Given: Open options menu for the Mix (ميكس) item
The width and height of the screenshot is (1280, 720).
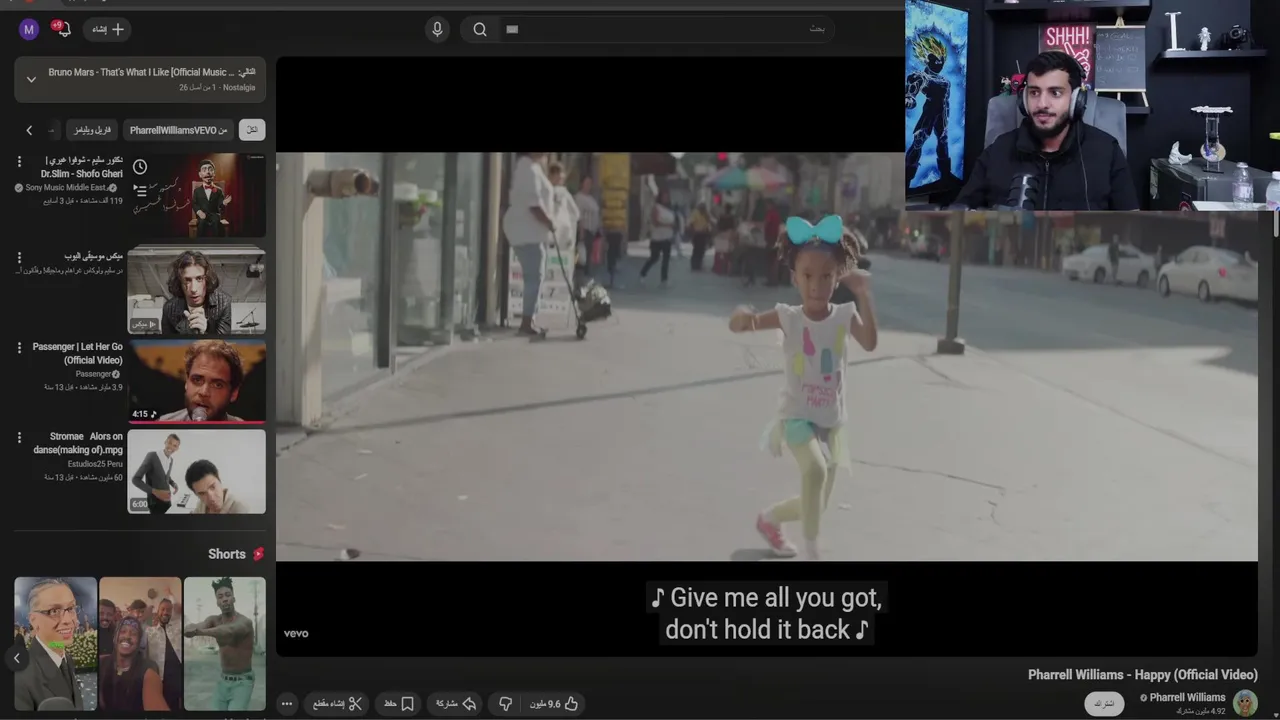Looking at the screenshot, I should coord(19,257).
